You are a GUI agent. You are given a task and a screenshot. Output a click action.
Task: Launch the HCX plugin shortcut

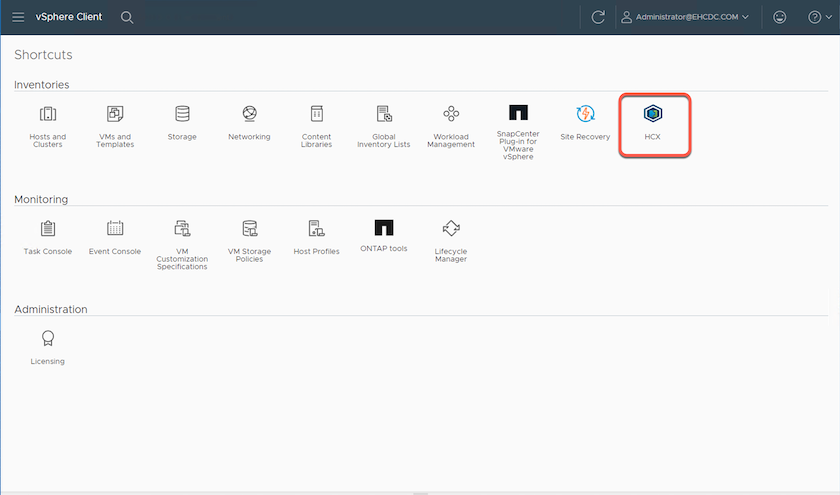652,123
